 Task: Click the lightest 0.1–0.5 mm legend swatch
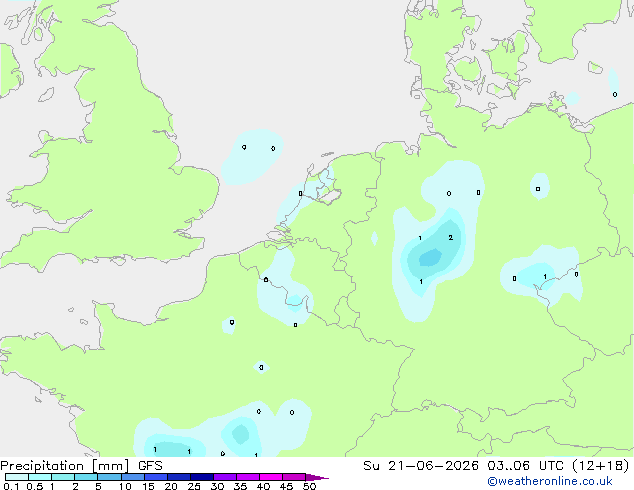(17, 477)
